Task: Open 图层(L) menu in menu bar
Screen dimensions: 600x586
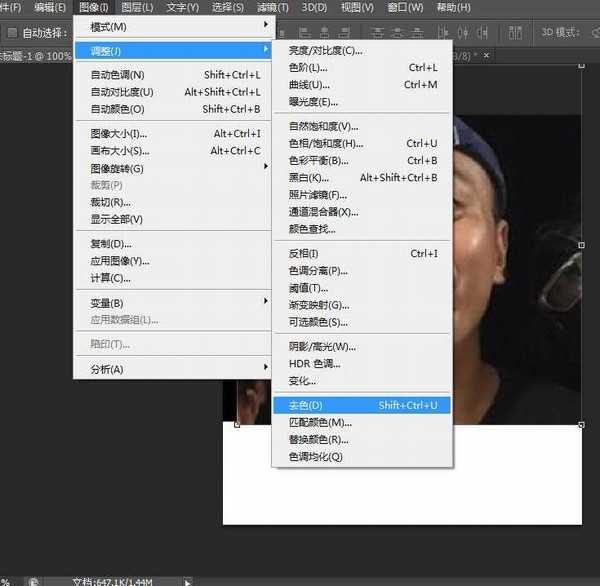Action: tap(137, 7)
